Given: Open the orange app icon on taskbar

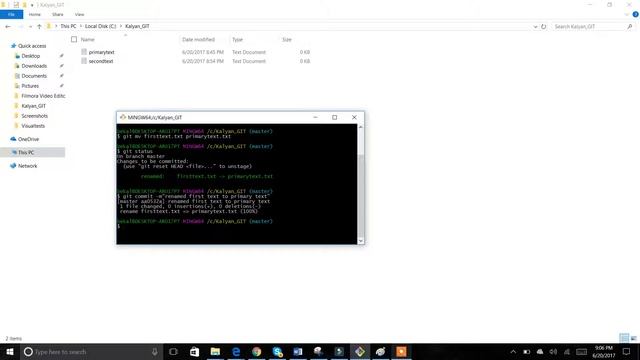Looking at the screenshot, I should pyautogui.click(x=401, y=351).
